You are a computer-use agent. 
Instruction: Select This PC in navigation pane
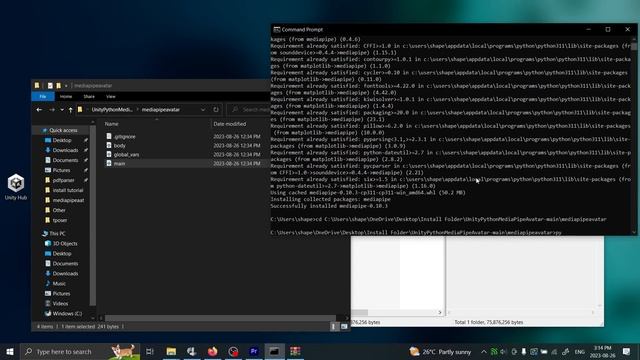pyautogui.click(x=57, y=234)
